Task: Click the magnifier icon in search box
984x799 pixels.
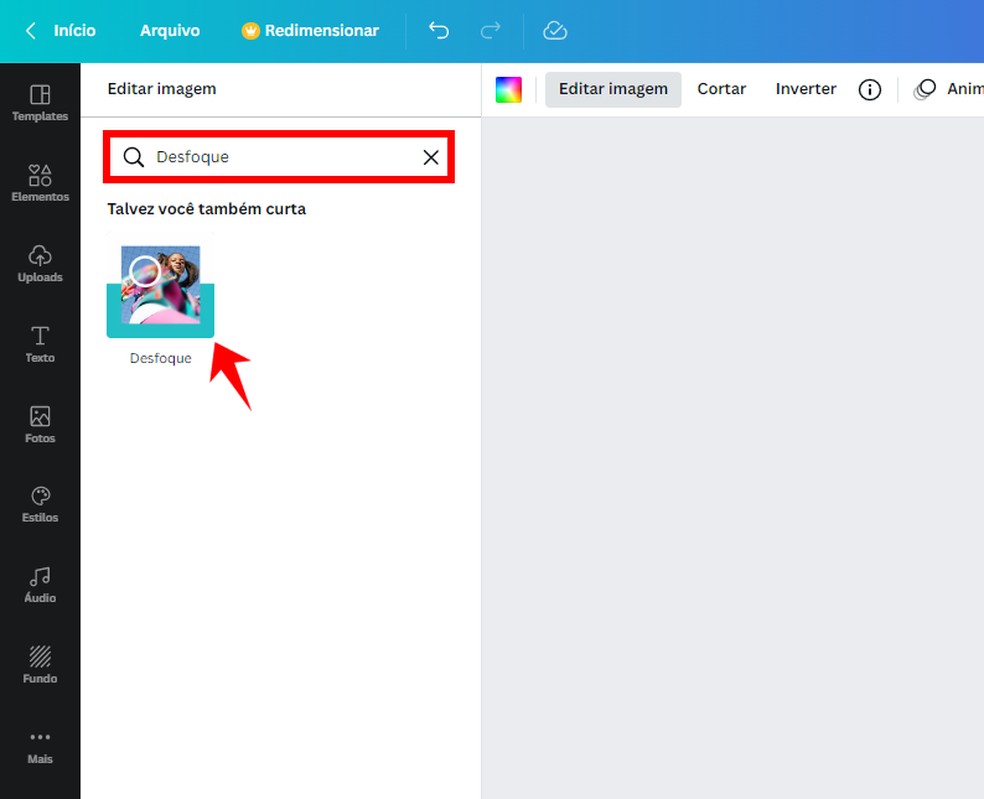Action: click(x=133, y=157)
